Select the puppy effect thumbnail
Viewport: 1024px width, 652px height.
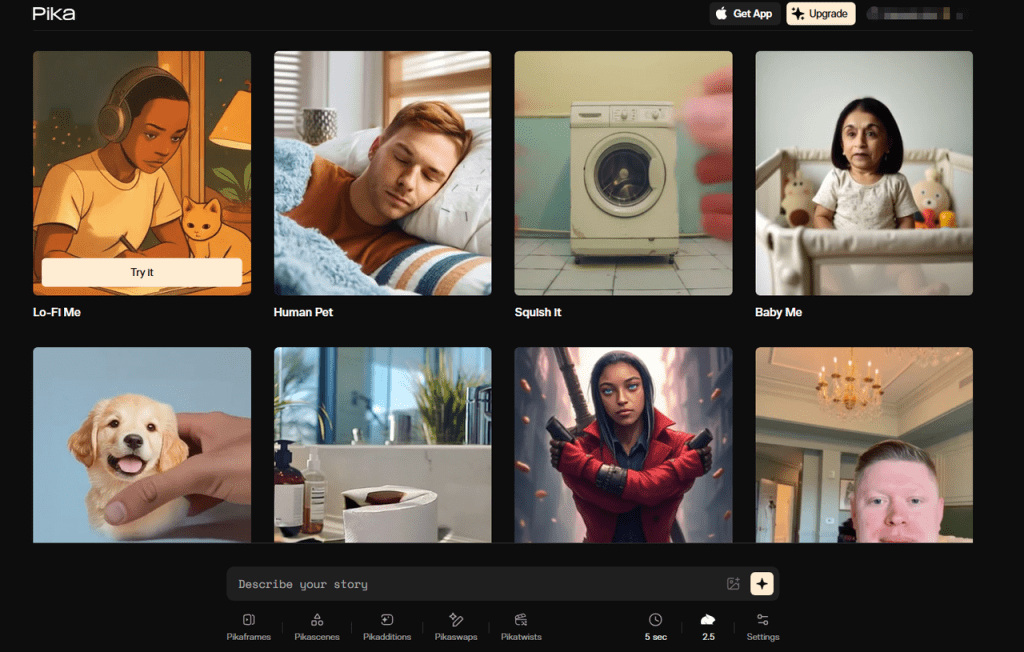[142, 445]
